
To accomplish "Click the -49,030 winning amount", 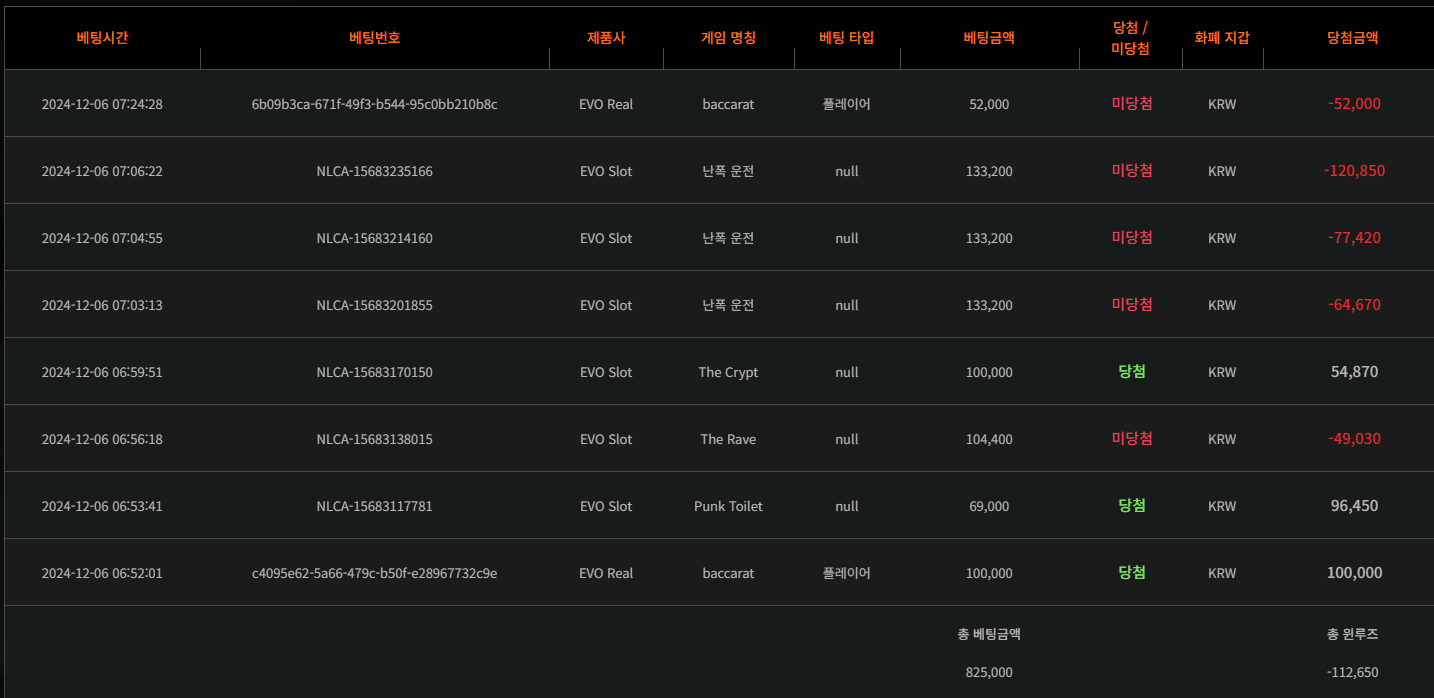I will tap(1354, 439).
